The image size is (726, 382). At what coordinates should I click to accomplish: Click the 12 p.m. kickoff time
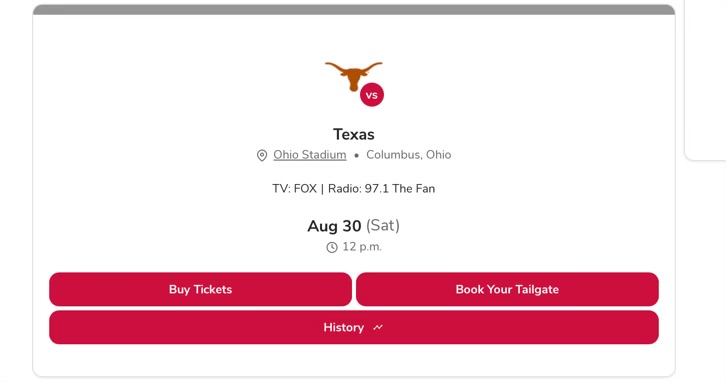click(362, 247)
